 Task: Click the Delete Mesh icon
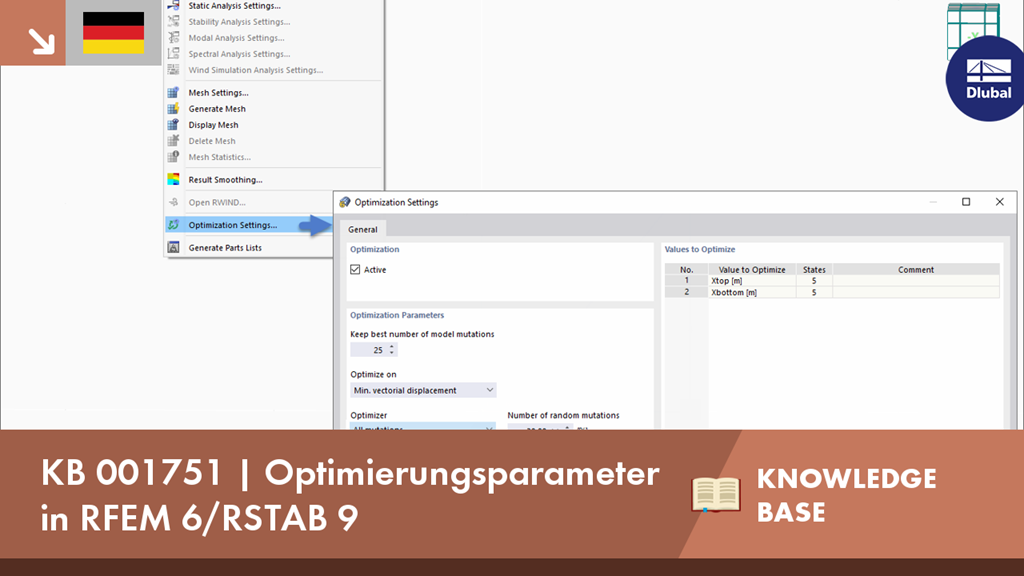click(173, 140)
